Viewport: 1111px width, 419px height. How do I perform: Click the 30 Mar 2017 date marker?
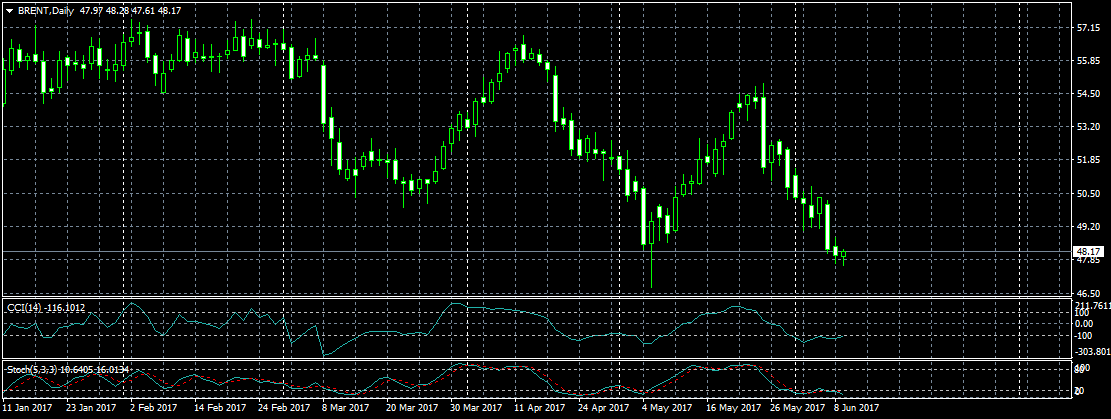point(475,408)
